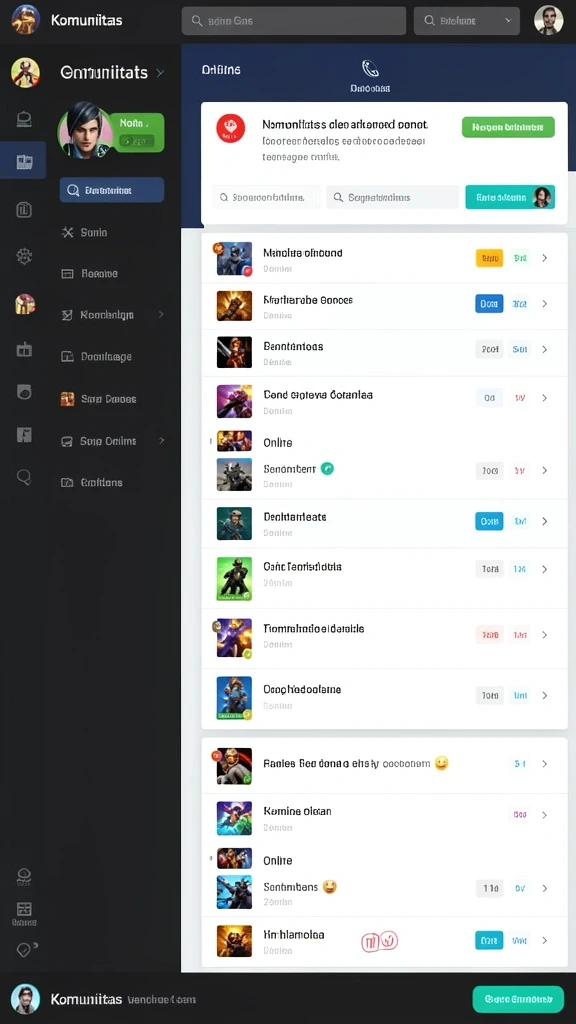Select the monitor icon in the left rail
Screen dimensions: 576x1024
[24, 119]
